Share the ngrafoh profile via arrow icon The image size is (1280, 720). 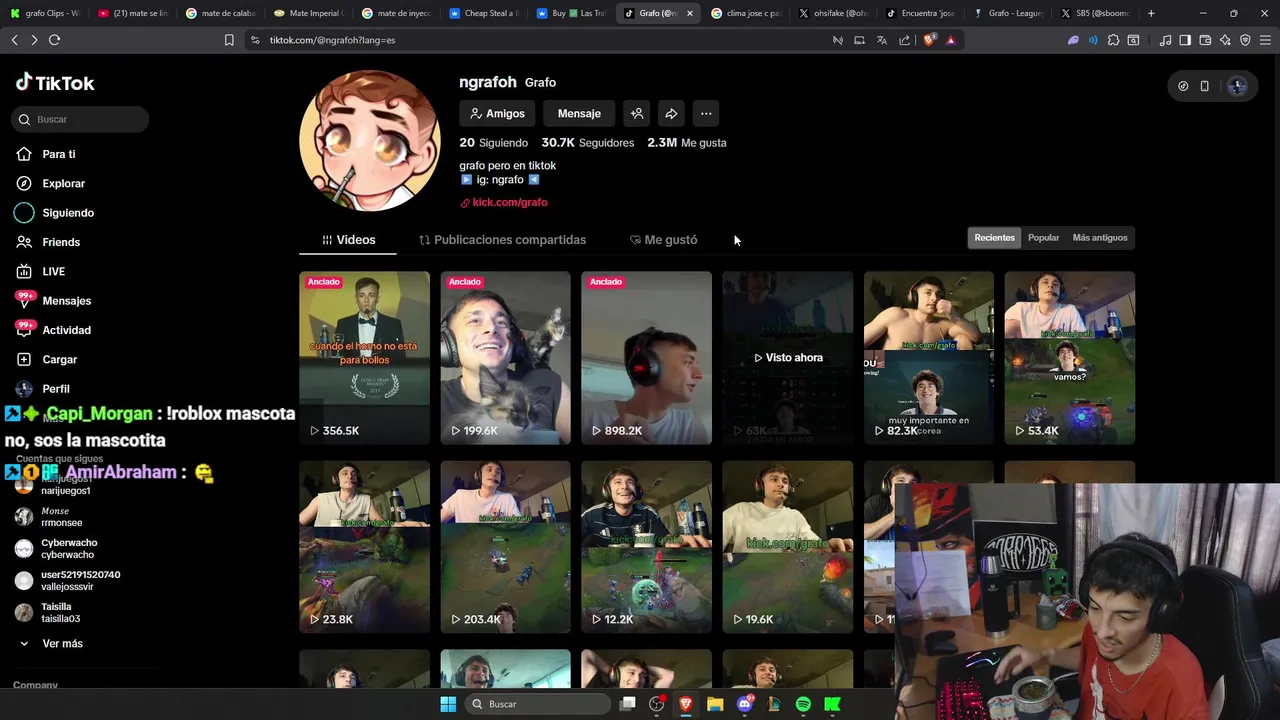(671, 113)
